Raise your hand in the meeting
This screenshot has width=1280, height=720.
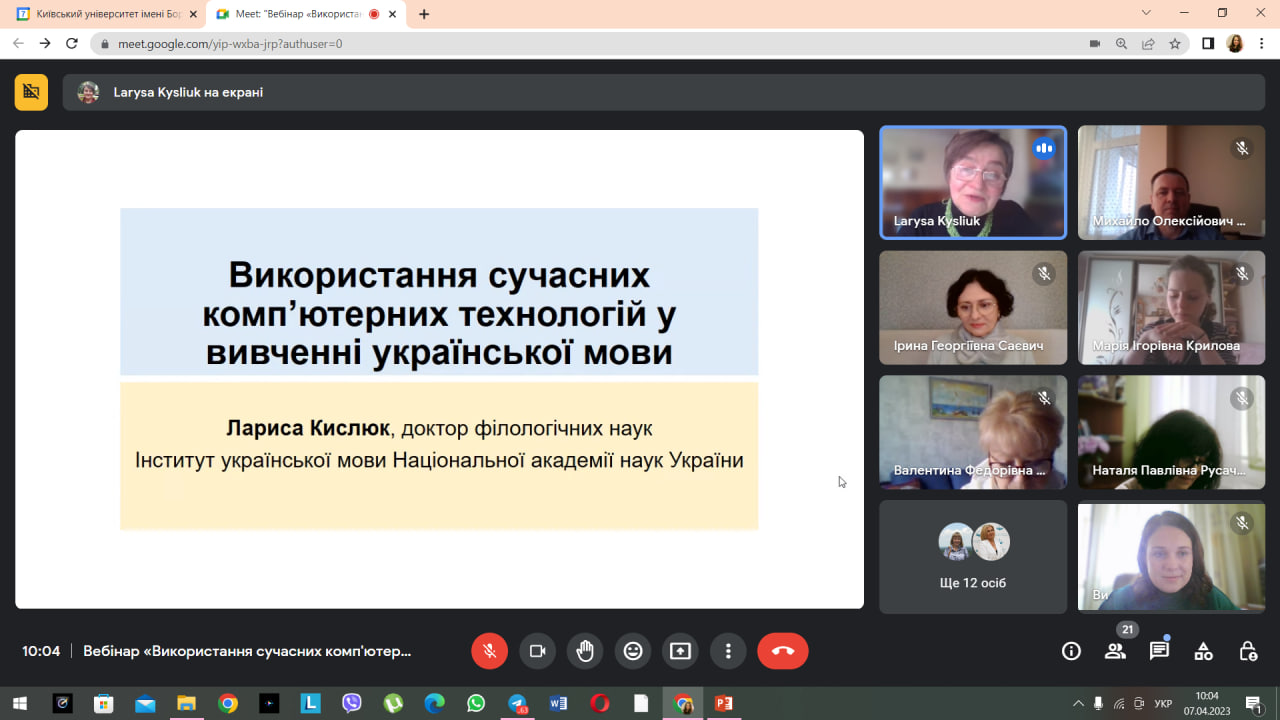[x=585, y=651]
